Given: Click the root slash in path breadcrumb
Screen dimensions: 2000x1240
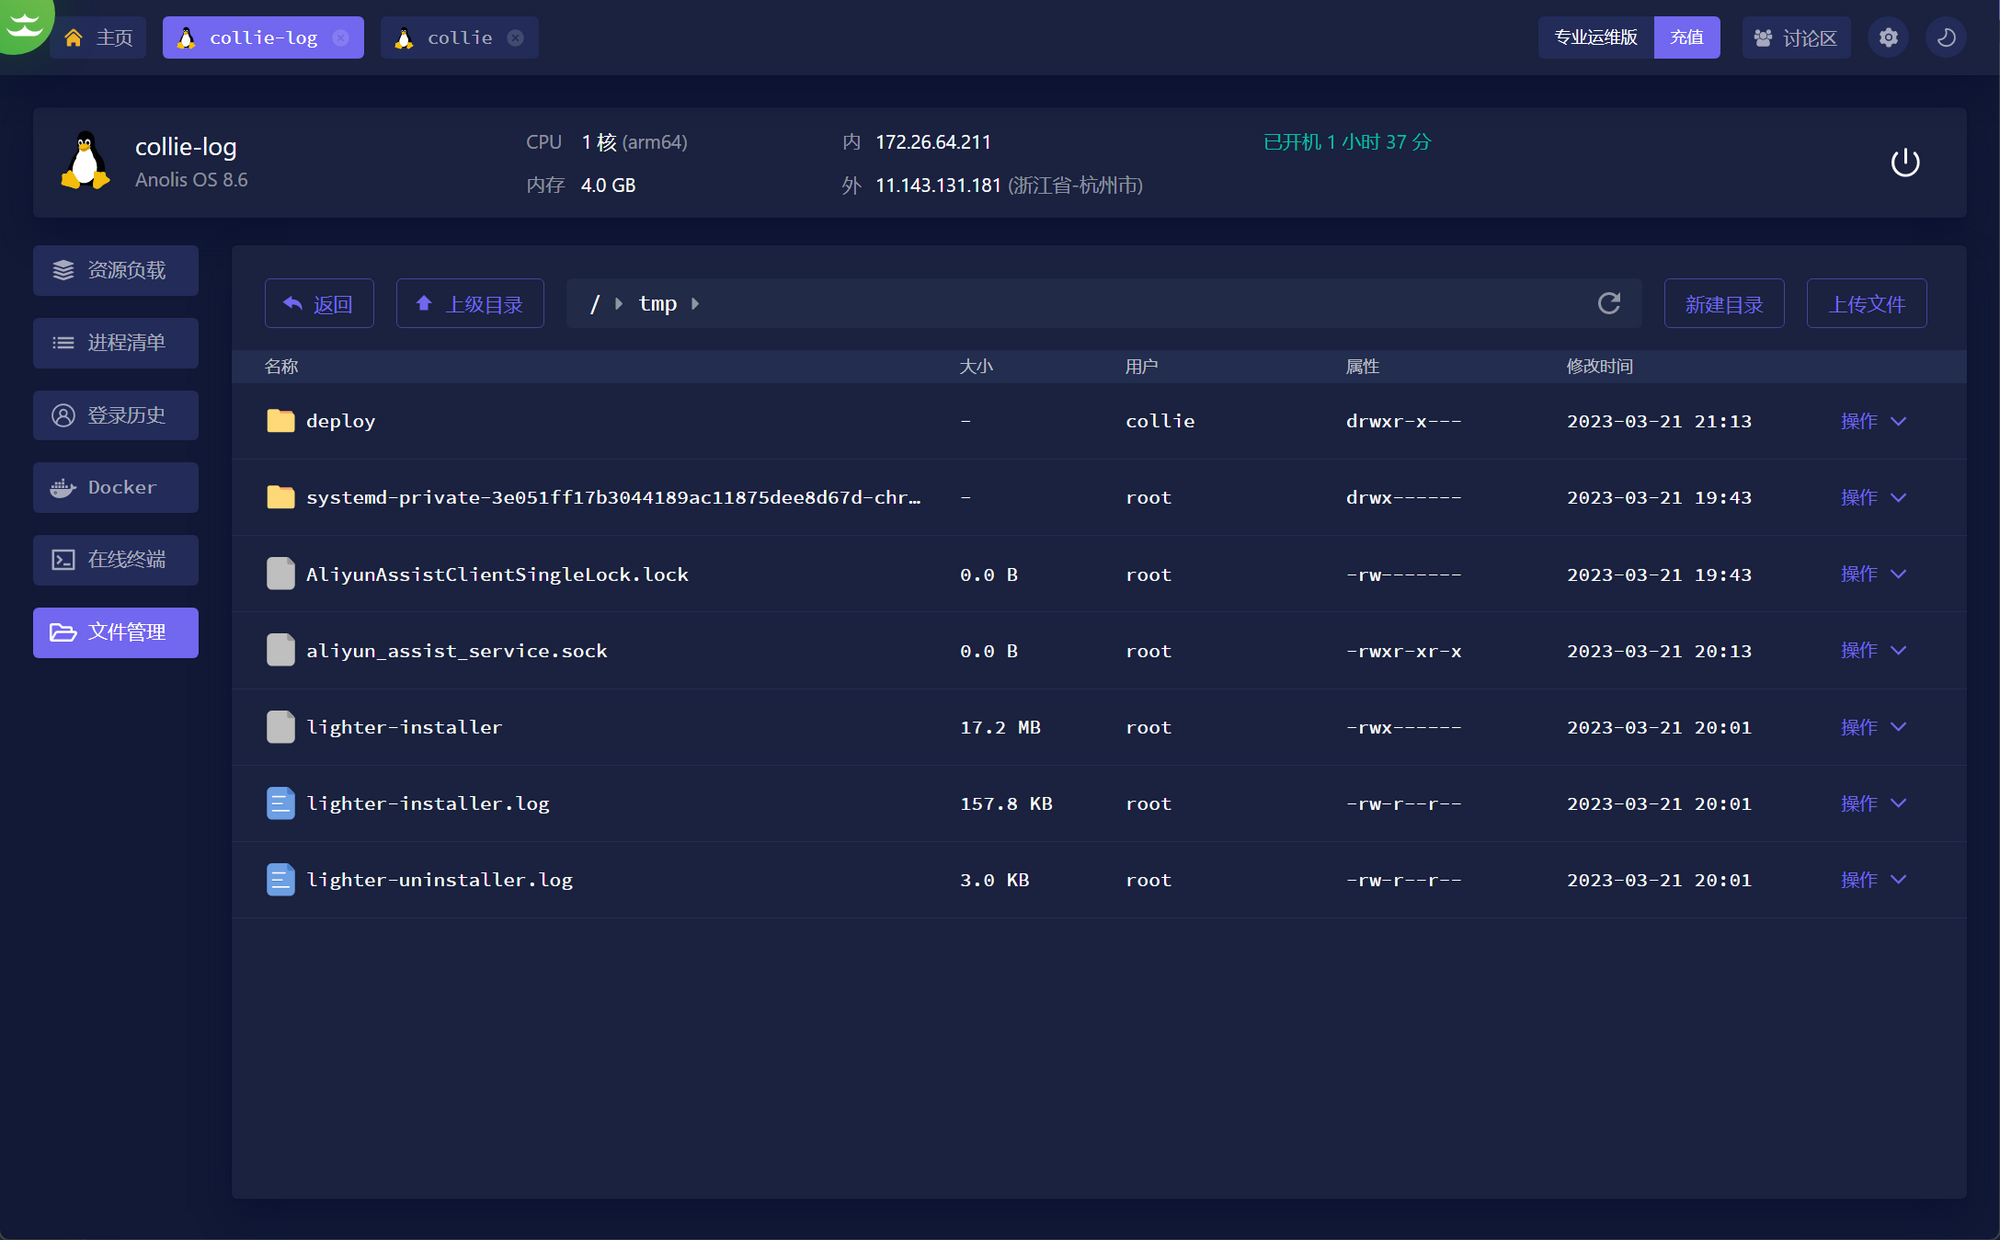Looking at the screenshot, I should [595, 304].
